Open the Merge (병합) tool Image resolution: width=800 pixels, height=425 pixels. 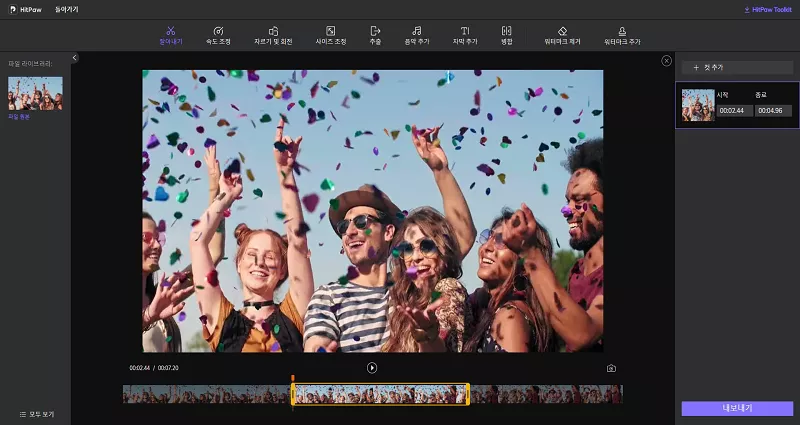click(x=506, y=35)
